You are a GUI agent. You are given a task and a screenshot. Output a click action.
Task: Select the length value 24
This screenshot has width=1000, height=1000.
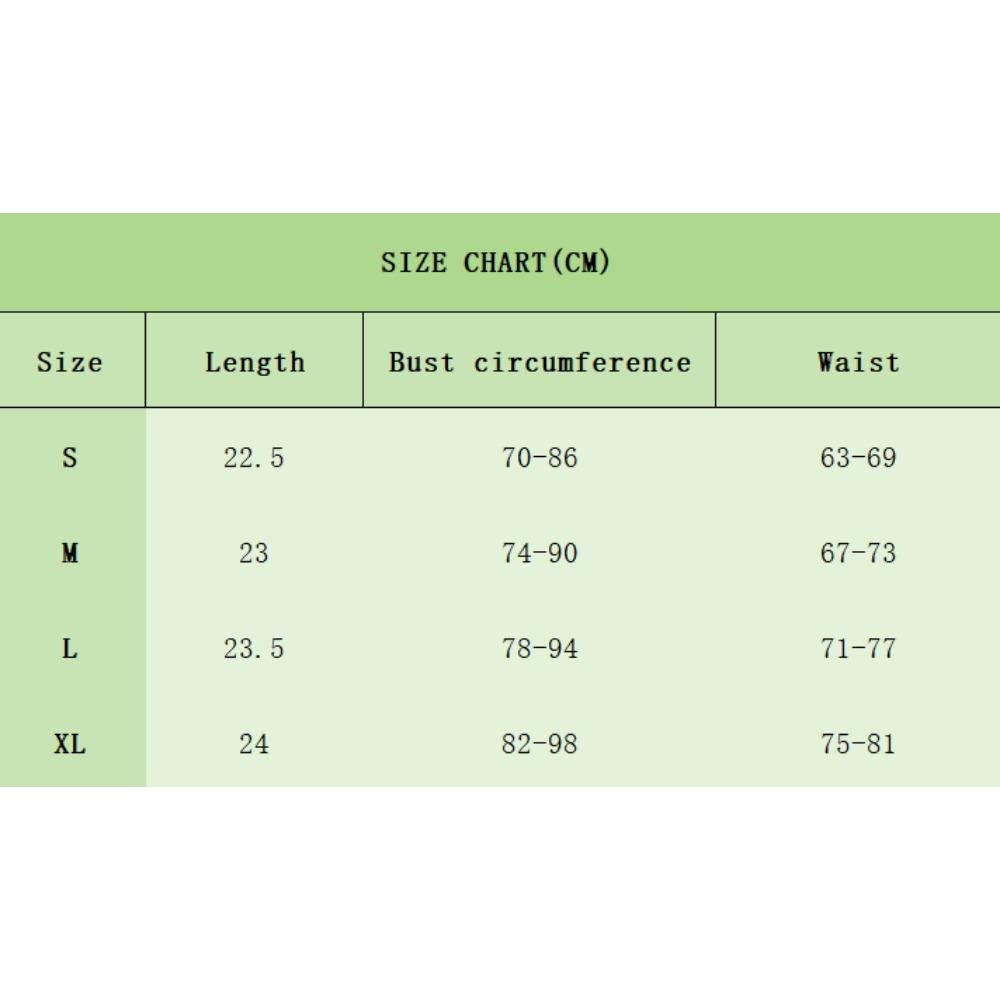click(x=254, y=744)
